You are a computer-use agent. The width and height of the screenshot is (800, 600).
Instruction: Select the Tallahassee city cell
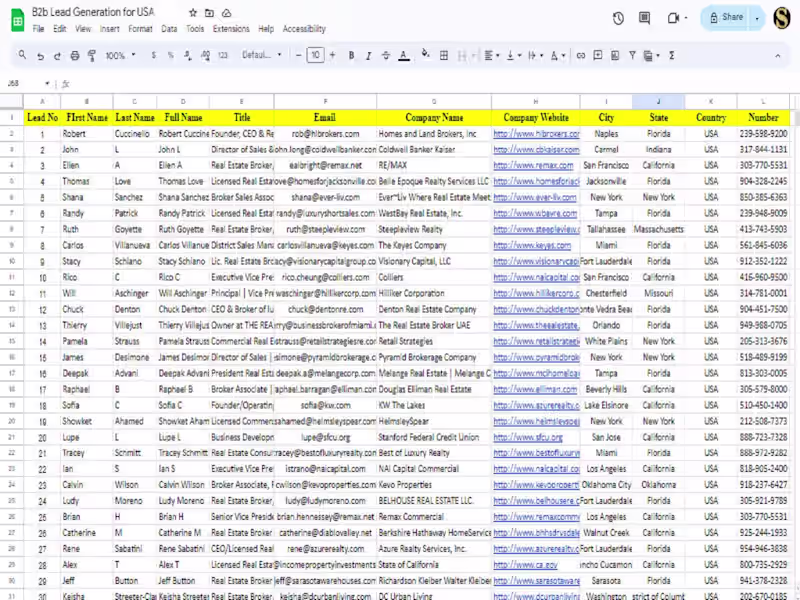606,230
